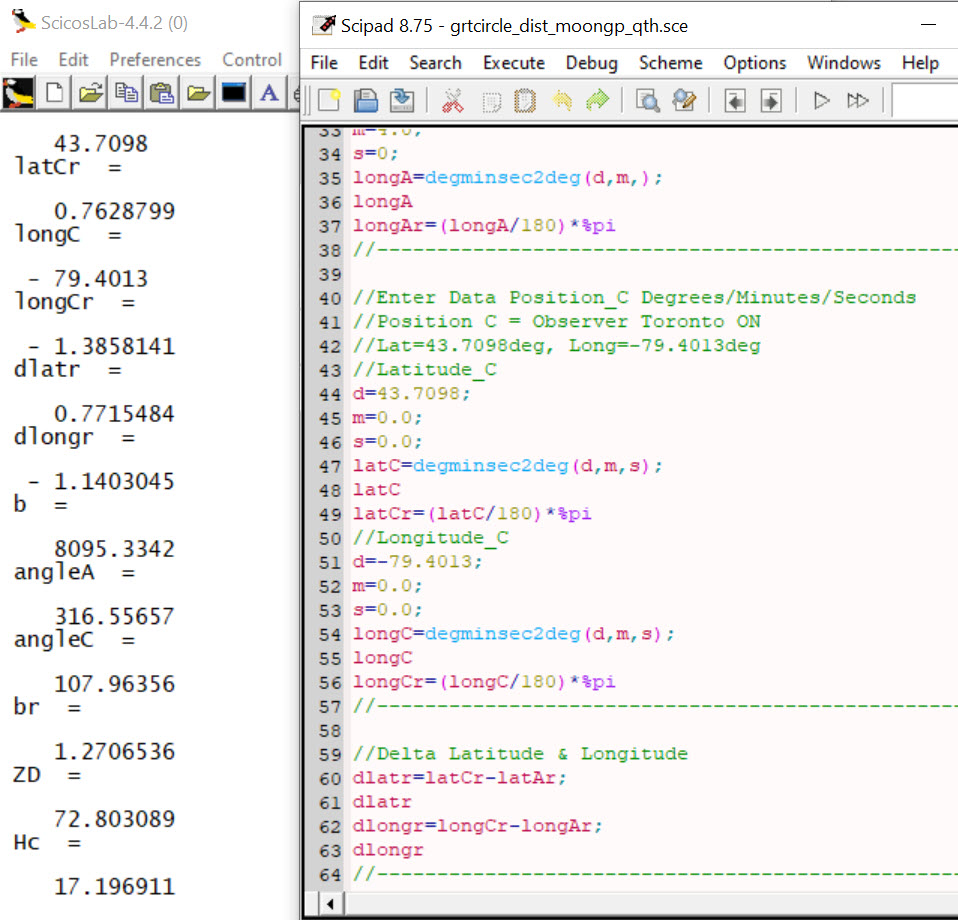The image size is (958, 920).
Task: Redo with the green arrow icon
Action: pos(597,101)
